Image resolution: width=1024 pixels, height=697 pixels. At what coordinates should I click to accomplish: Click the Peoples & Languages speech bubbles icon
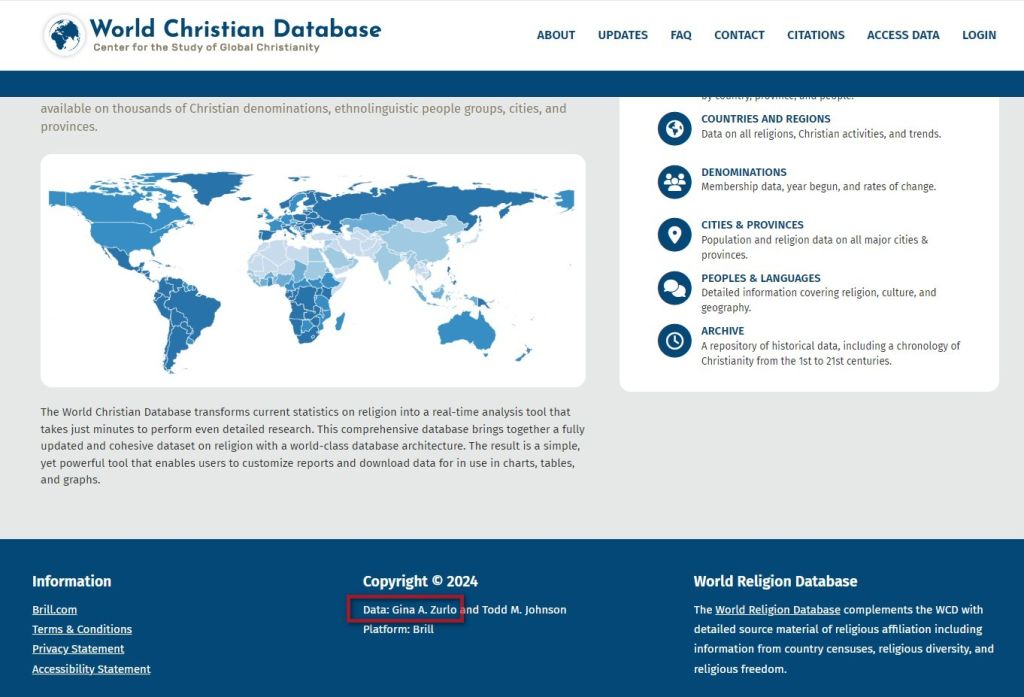pos(675,287)
